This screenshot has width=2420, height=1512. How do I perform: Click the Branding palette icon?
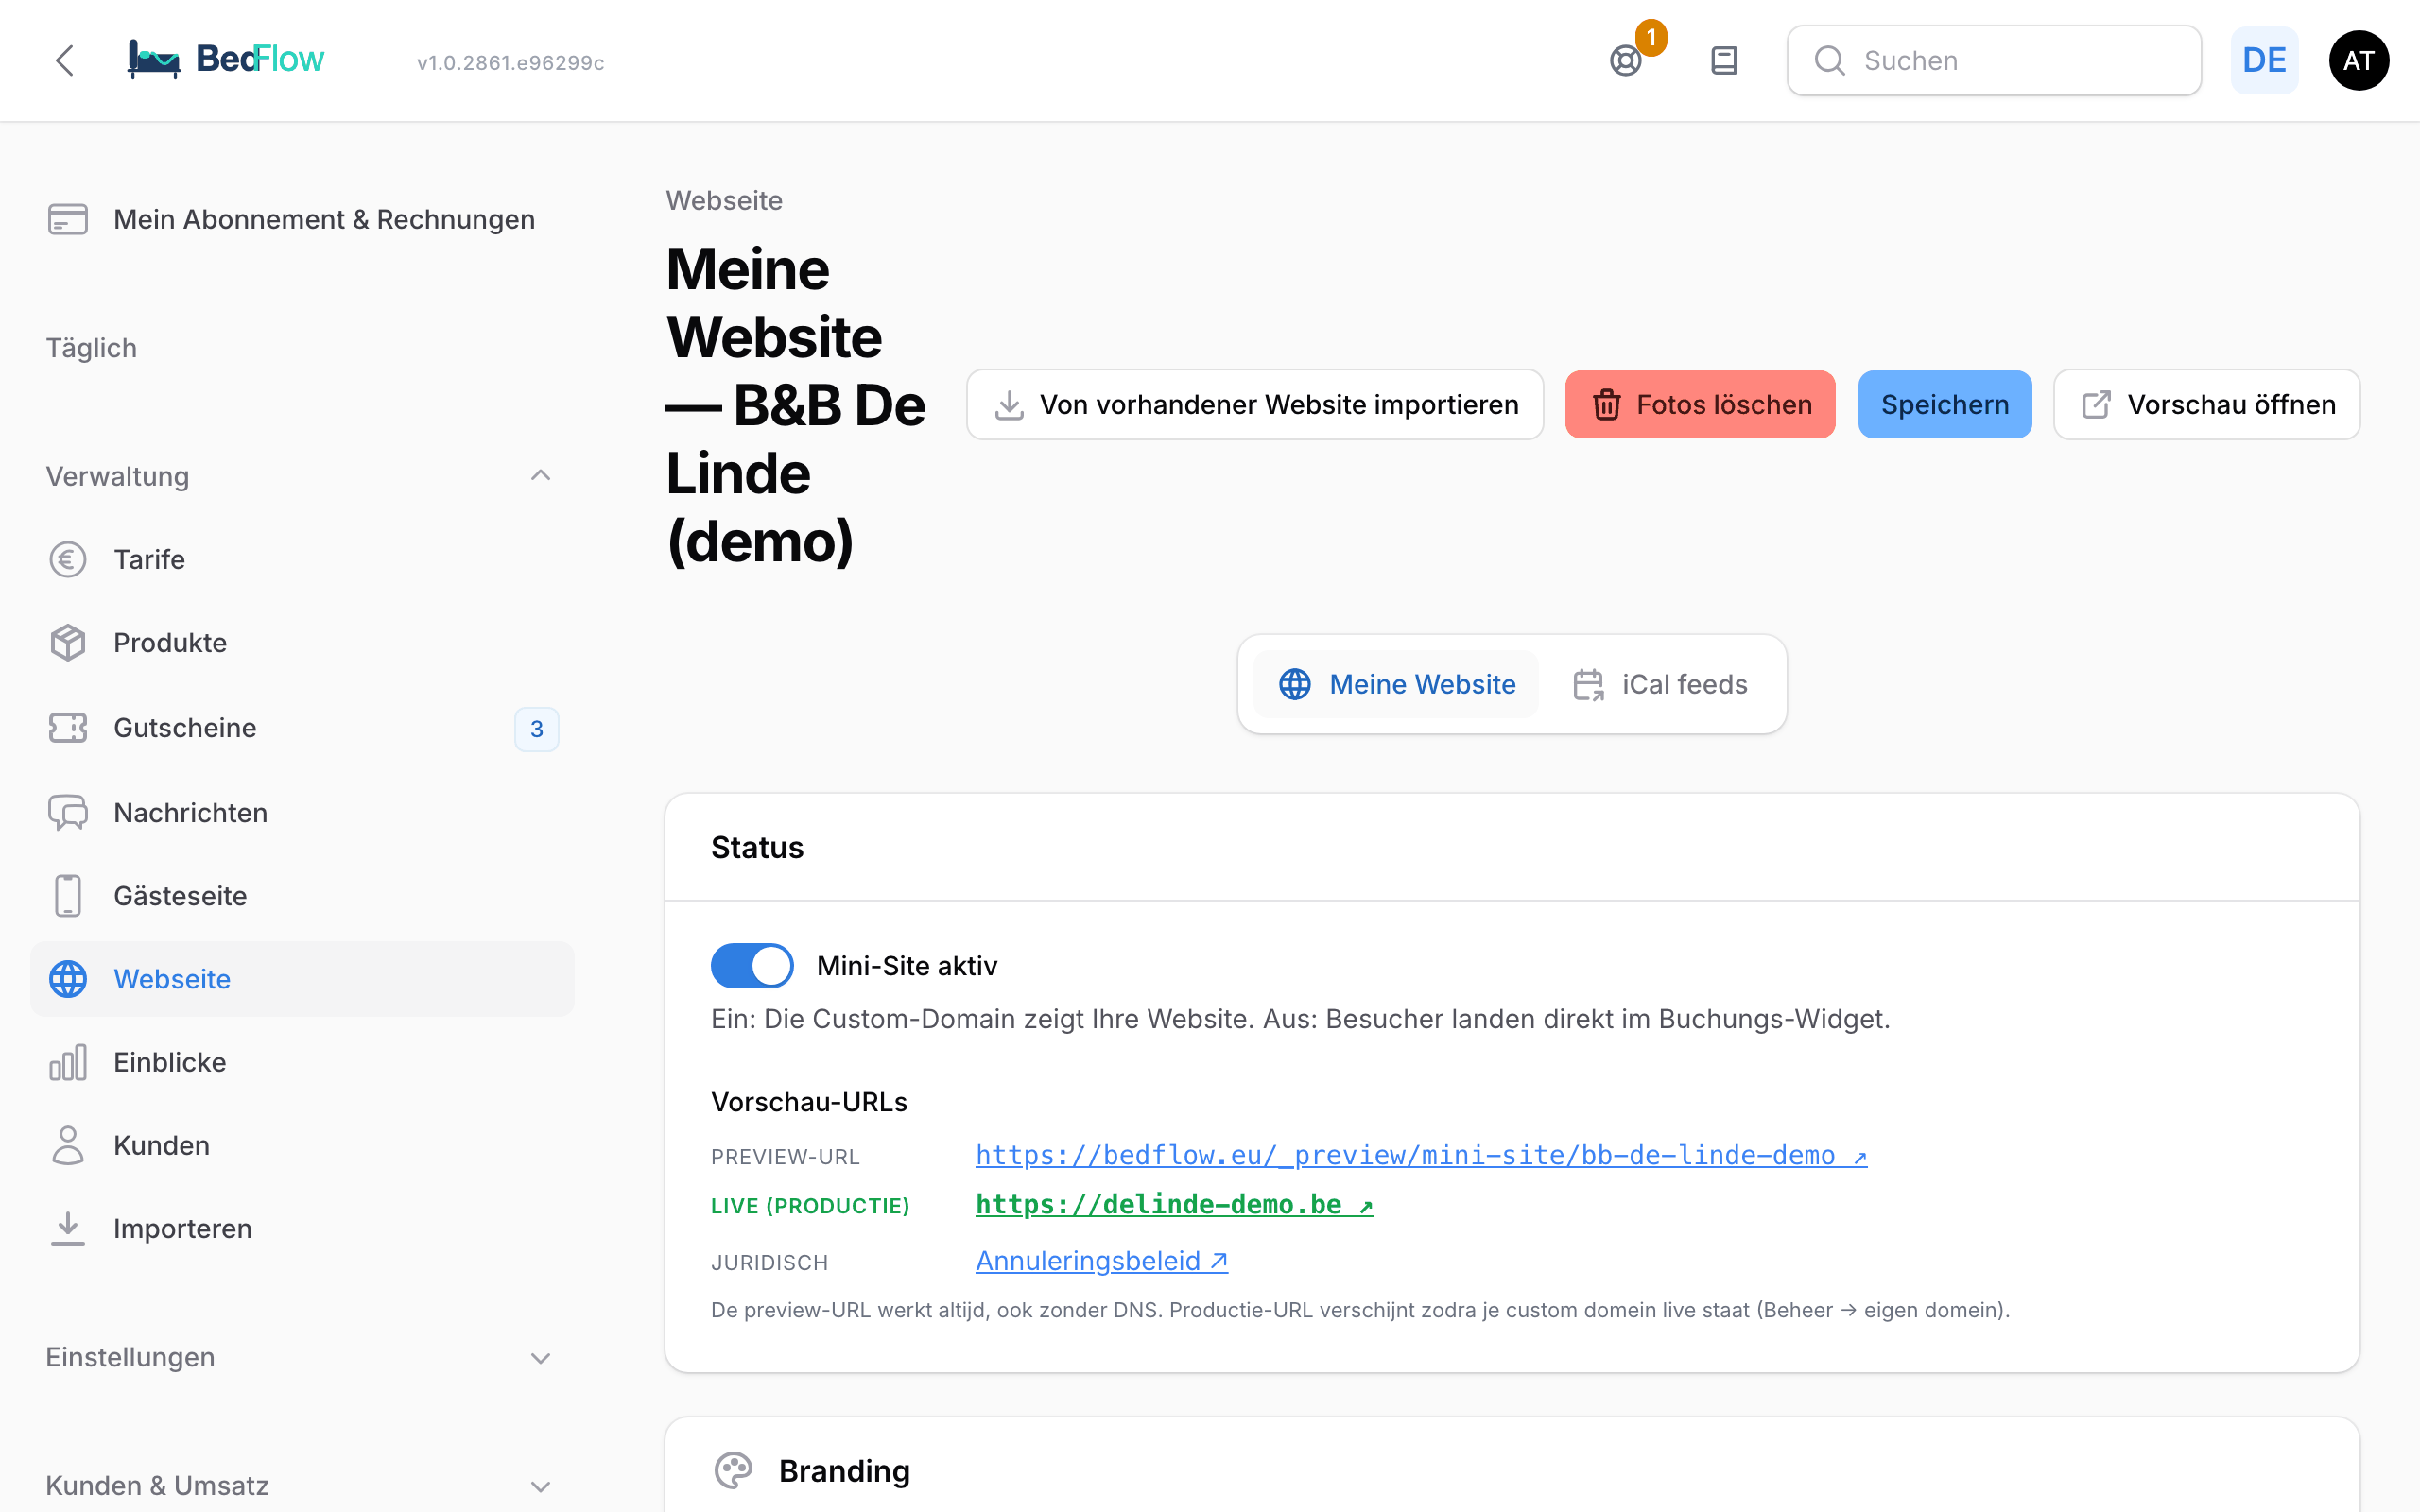733,1471
